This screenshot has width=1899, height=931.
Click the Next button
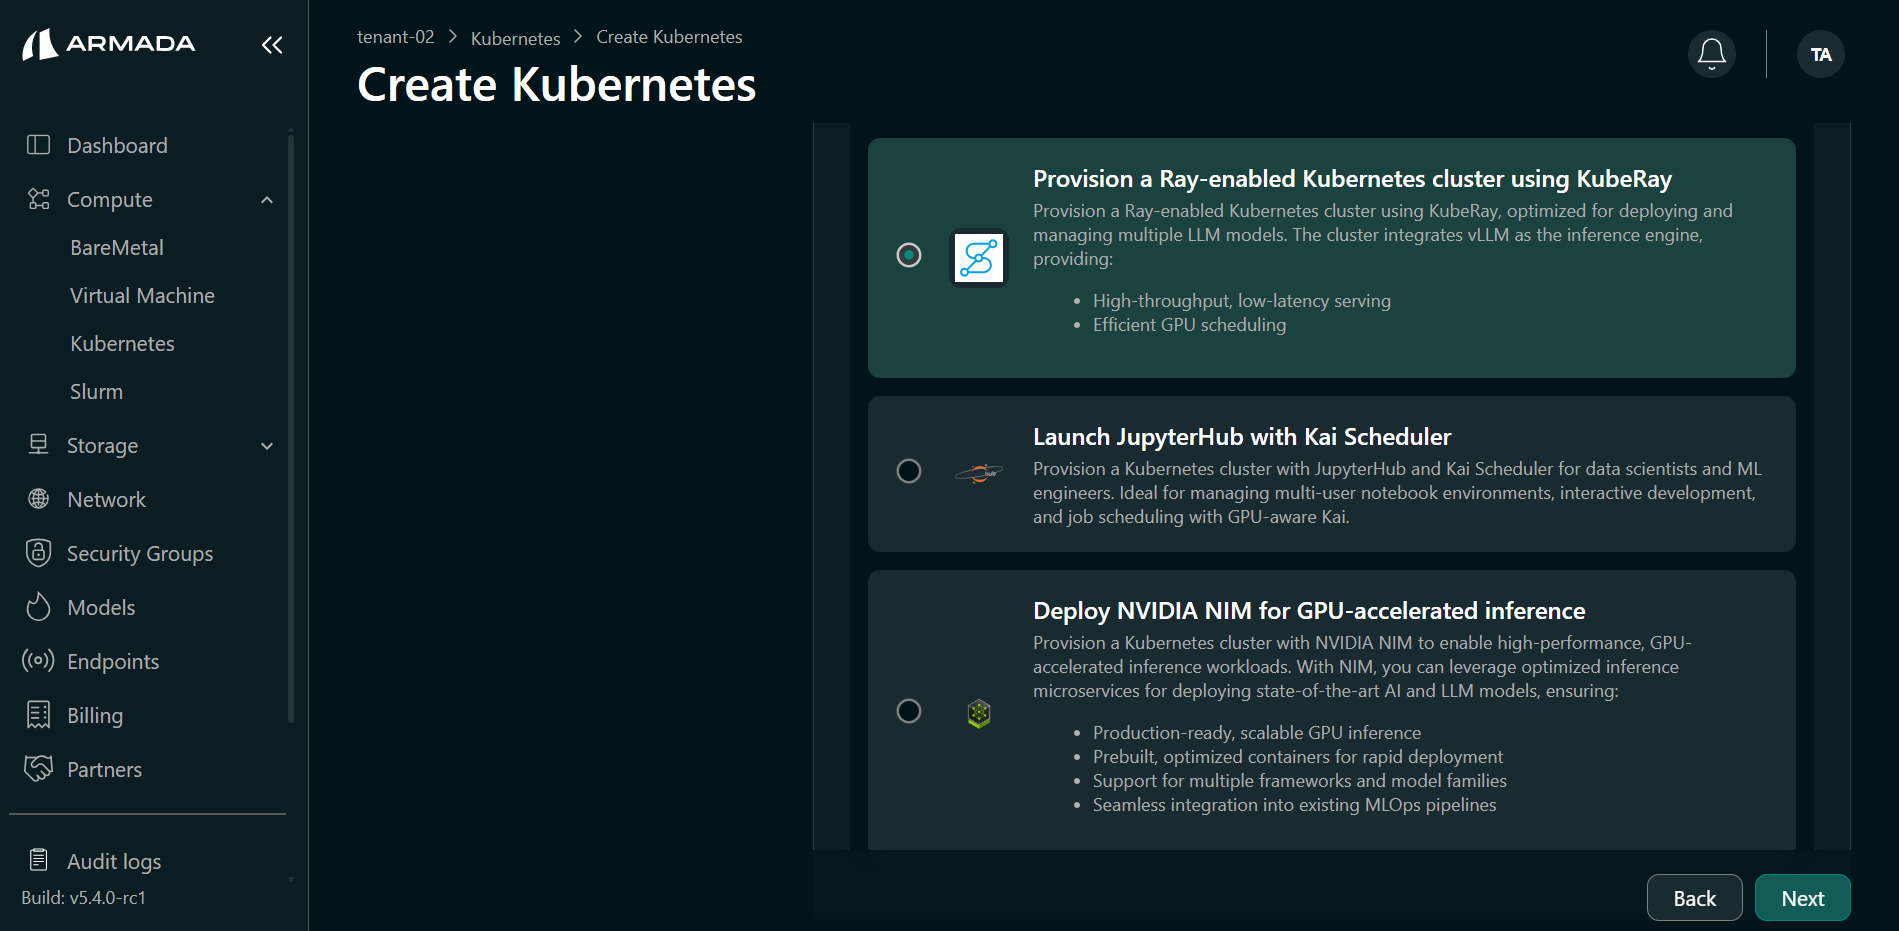click(x=1802, y=898)
